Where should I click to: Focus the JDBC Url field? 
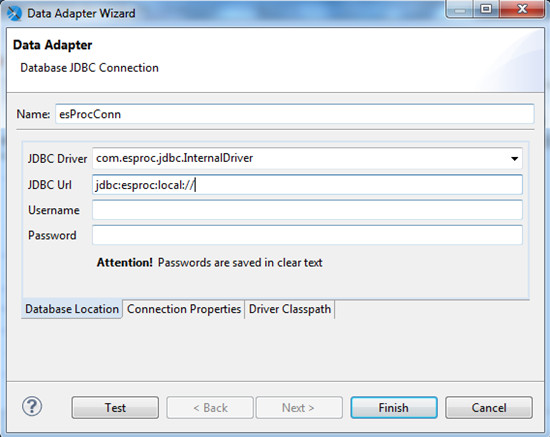[x=307, y=185]
